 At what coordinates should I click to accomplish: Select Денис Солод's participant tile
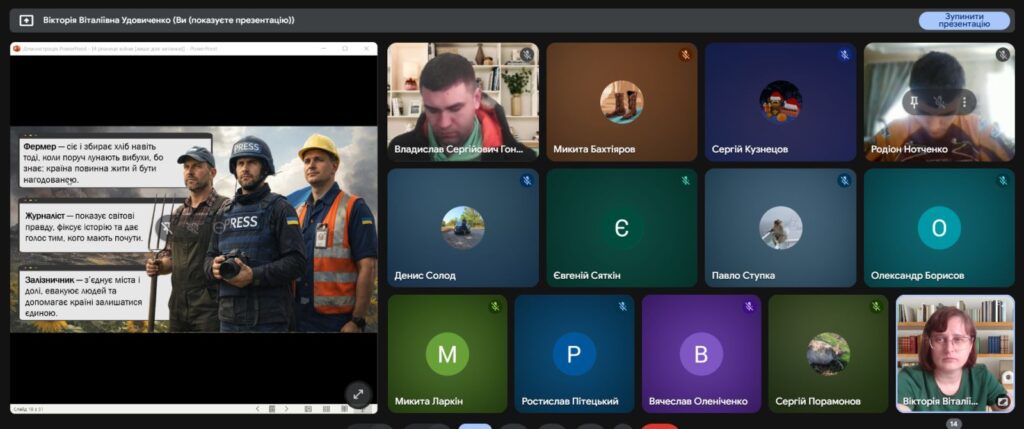[462, 228]
